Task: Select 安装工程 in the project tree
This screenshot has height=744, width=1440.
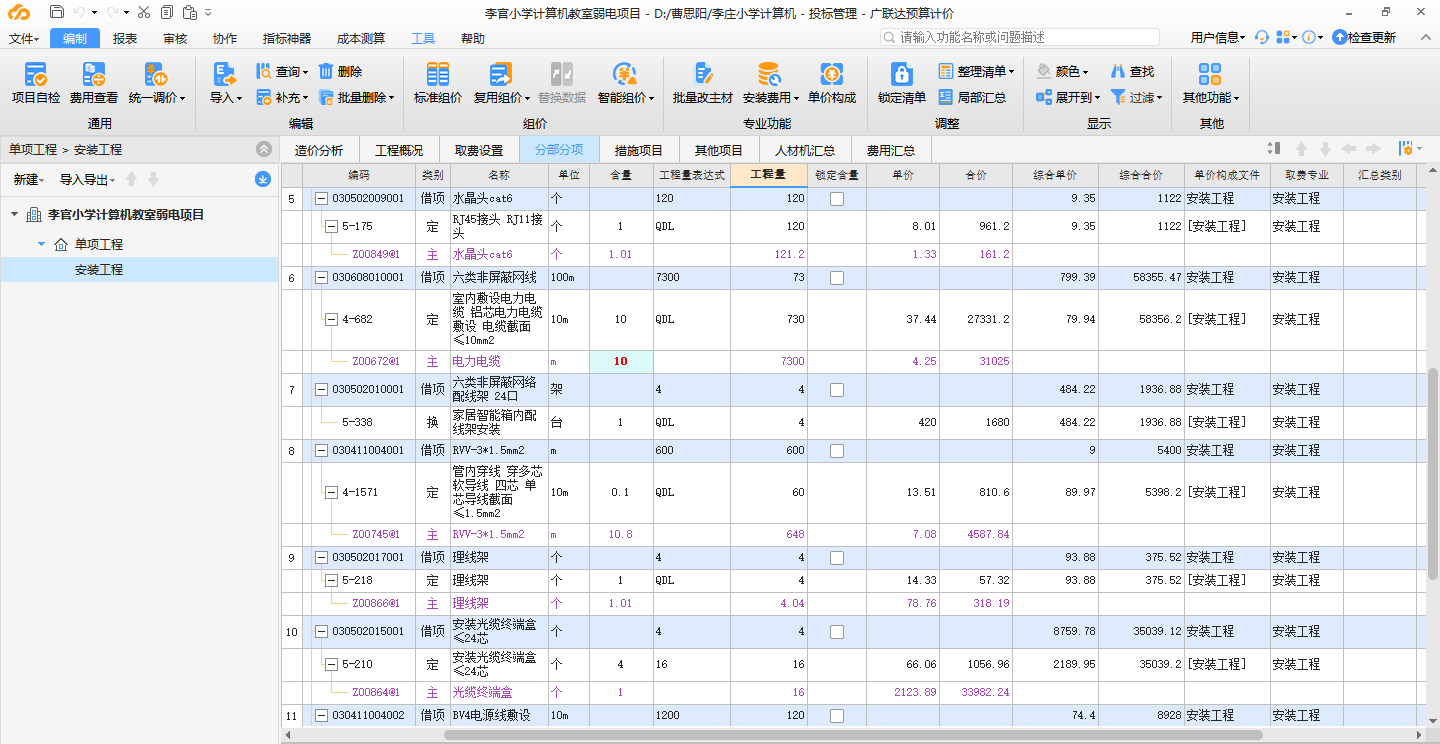Action: (98, 270)
